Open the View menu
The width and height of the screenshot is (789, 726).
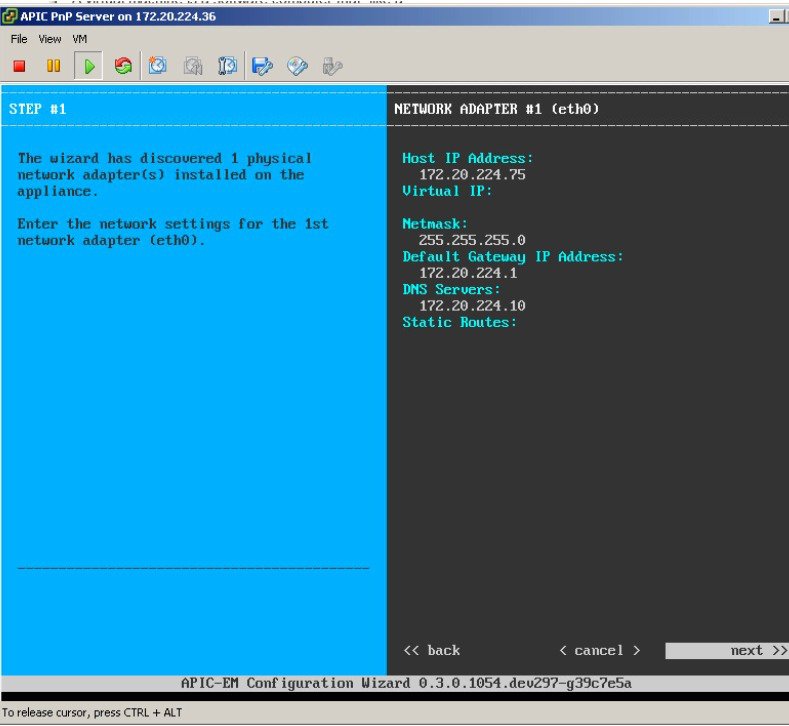pos(50,39)
